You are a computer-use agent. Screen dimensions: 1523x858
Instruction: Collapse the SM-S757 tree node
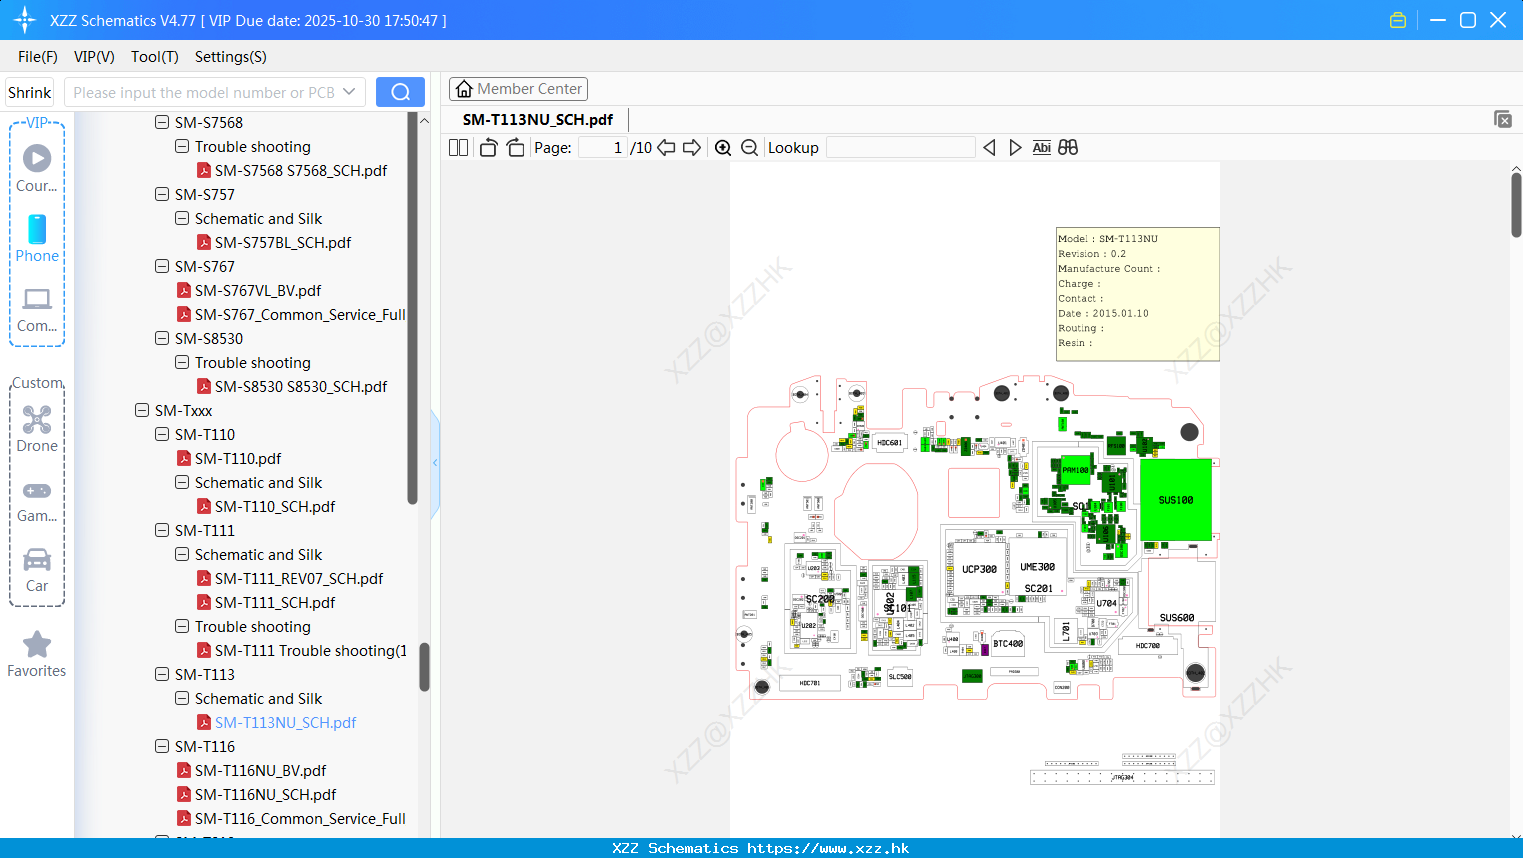click(162, 194)
